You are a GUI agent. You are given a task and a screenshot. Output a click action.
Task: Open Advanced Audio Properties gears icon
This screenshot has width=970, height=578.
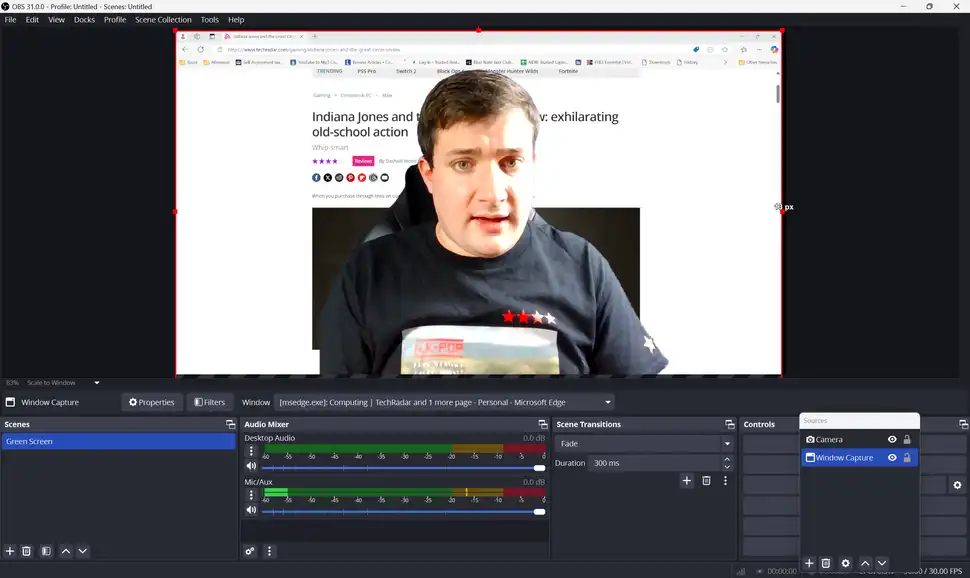pyautogui.click(x=250, y=551)
